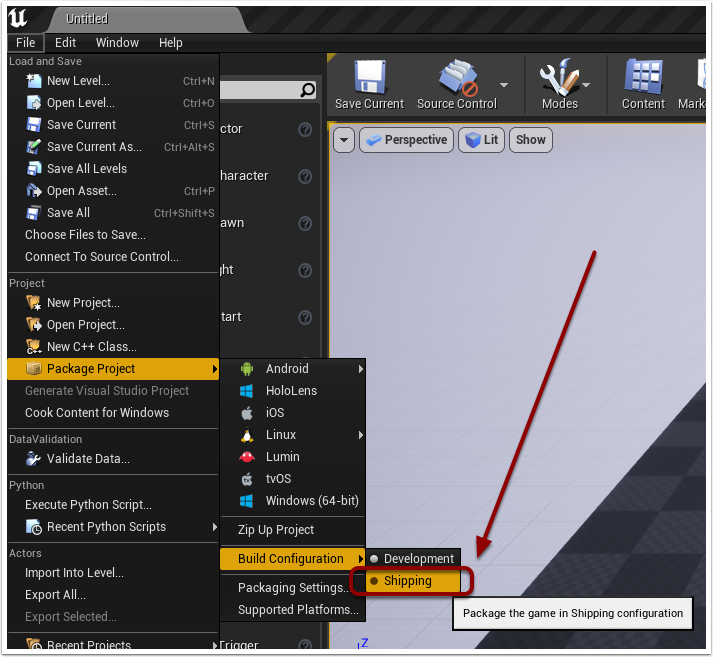
Task: Click the Modes toolbar icon
Action: tap(559, 77)
